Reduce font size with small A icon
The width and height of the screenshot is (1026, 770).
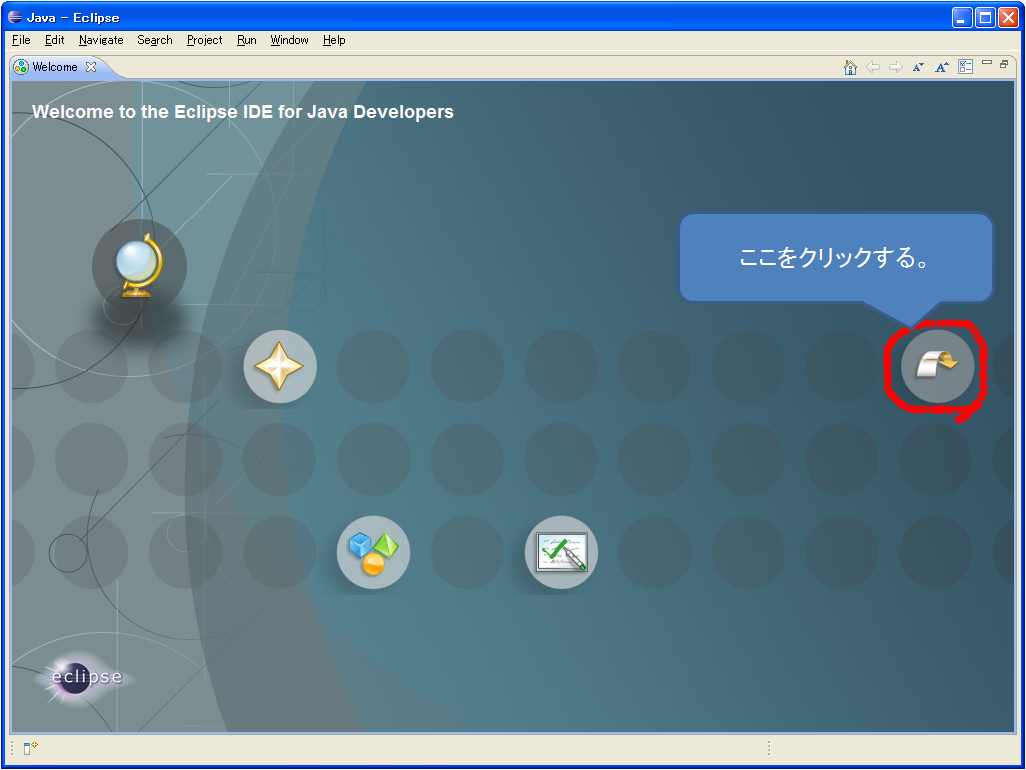[919, 67]
